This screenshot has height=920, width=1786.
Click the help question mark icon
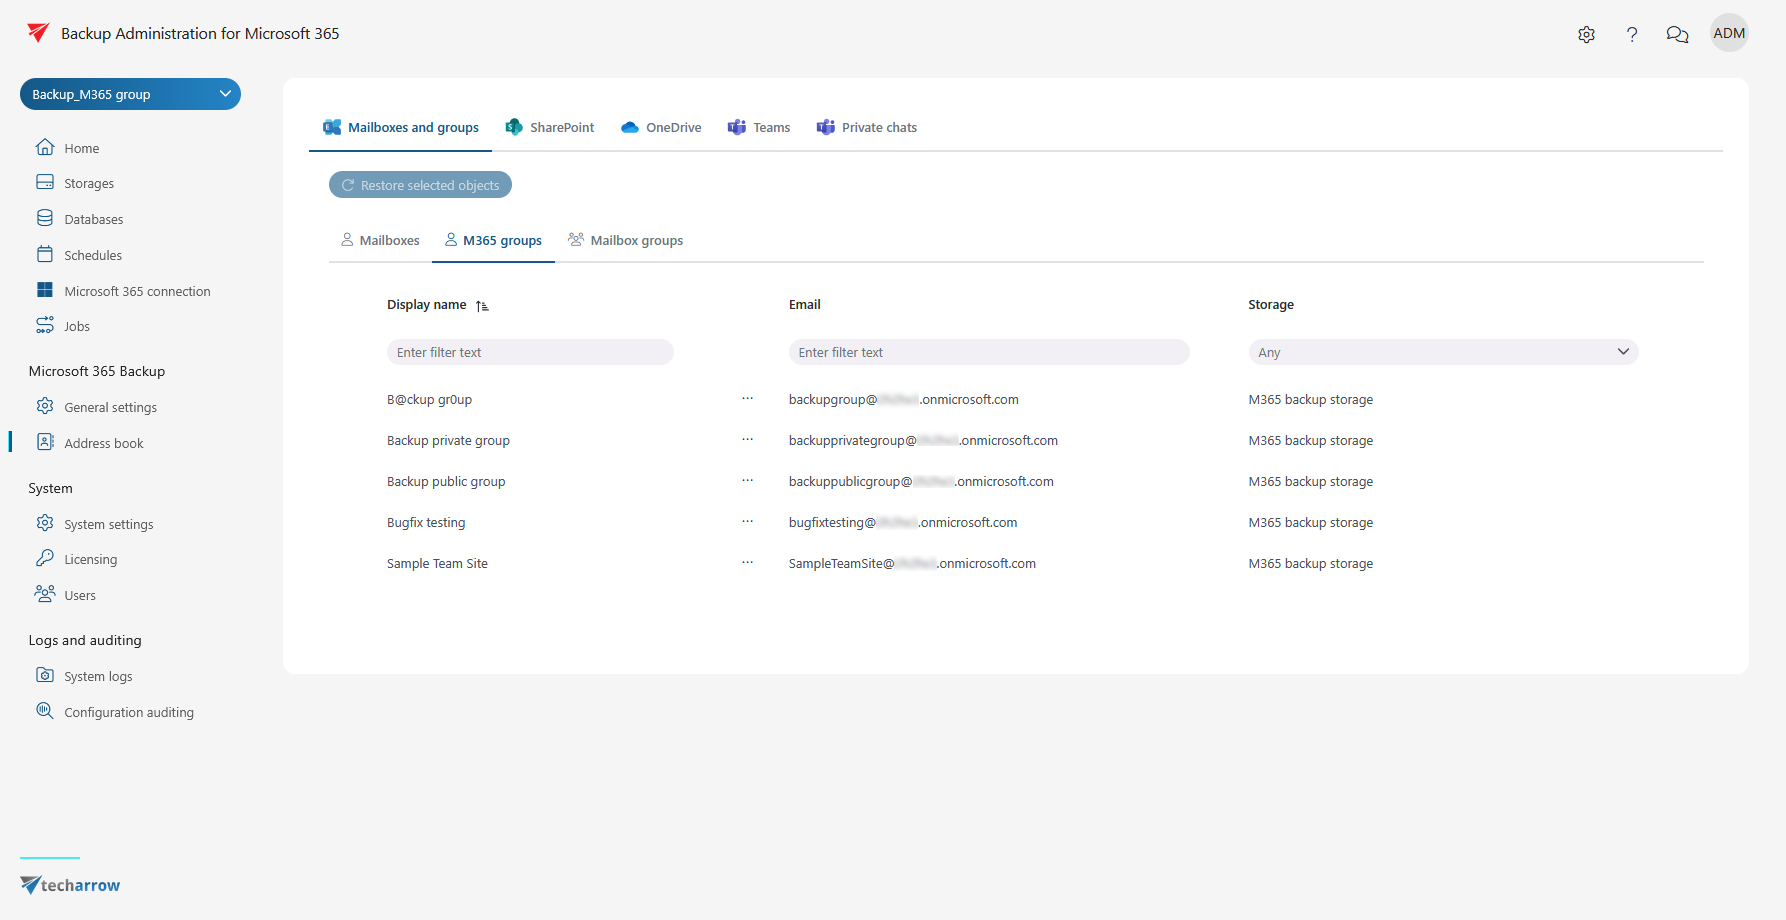(x=1632, y=34)
